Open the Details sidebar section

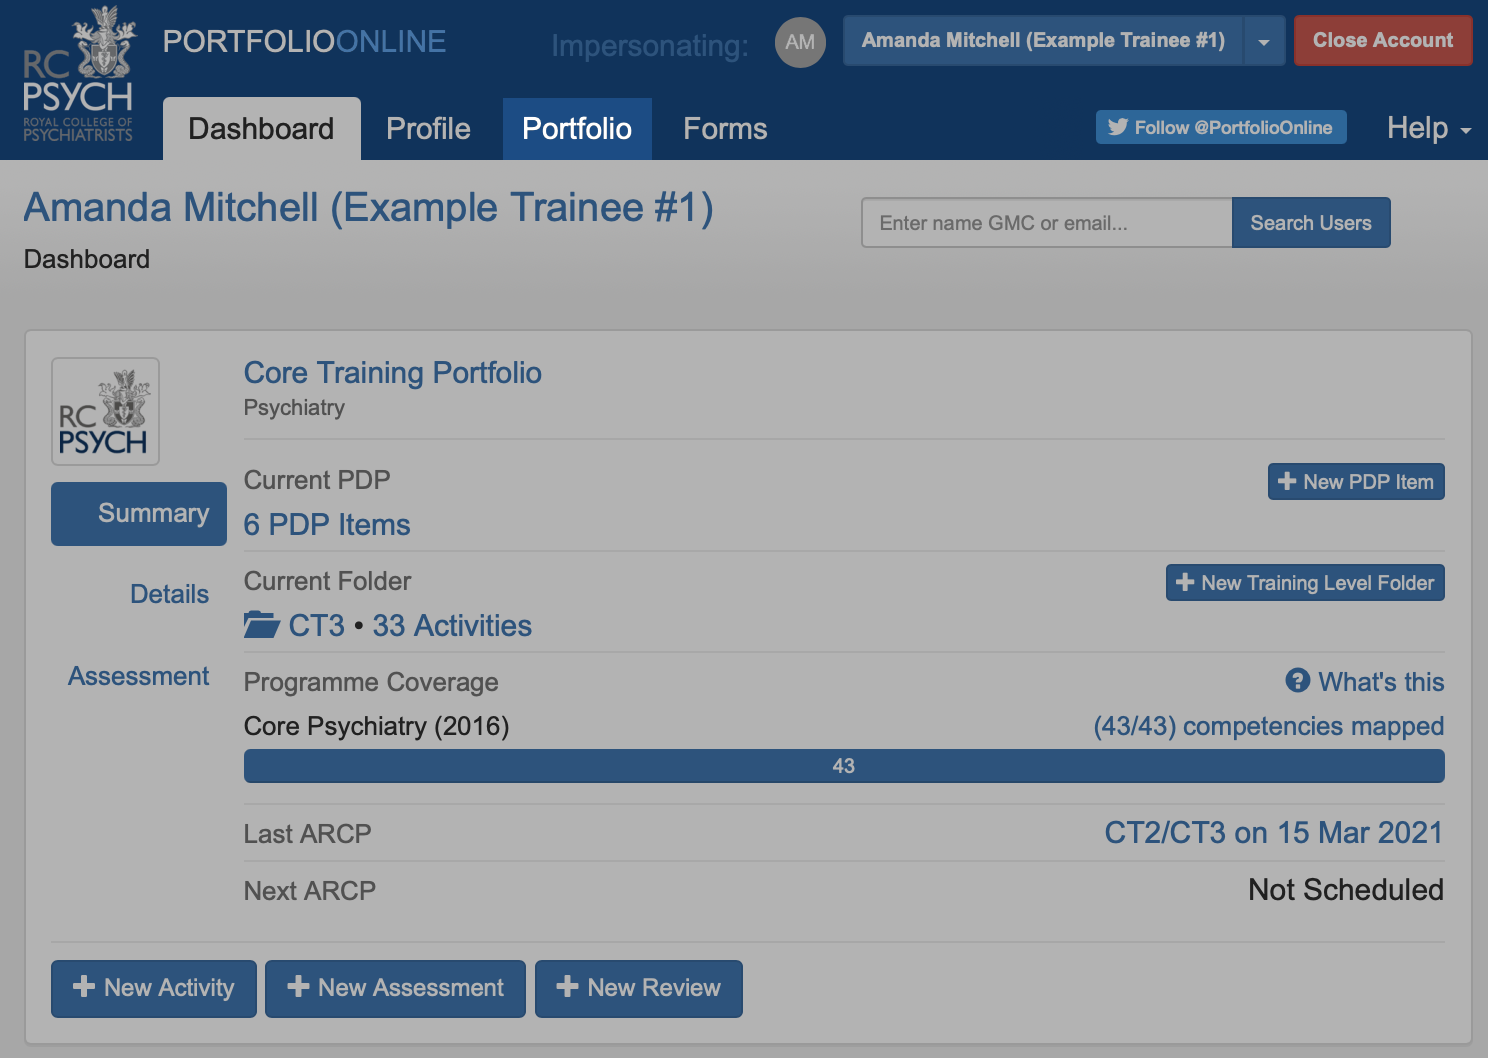[169, 594]
